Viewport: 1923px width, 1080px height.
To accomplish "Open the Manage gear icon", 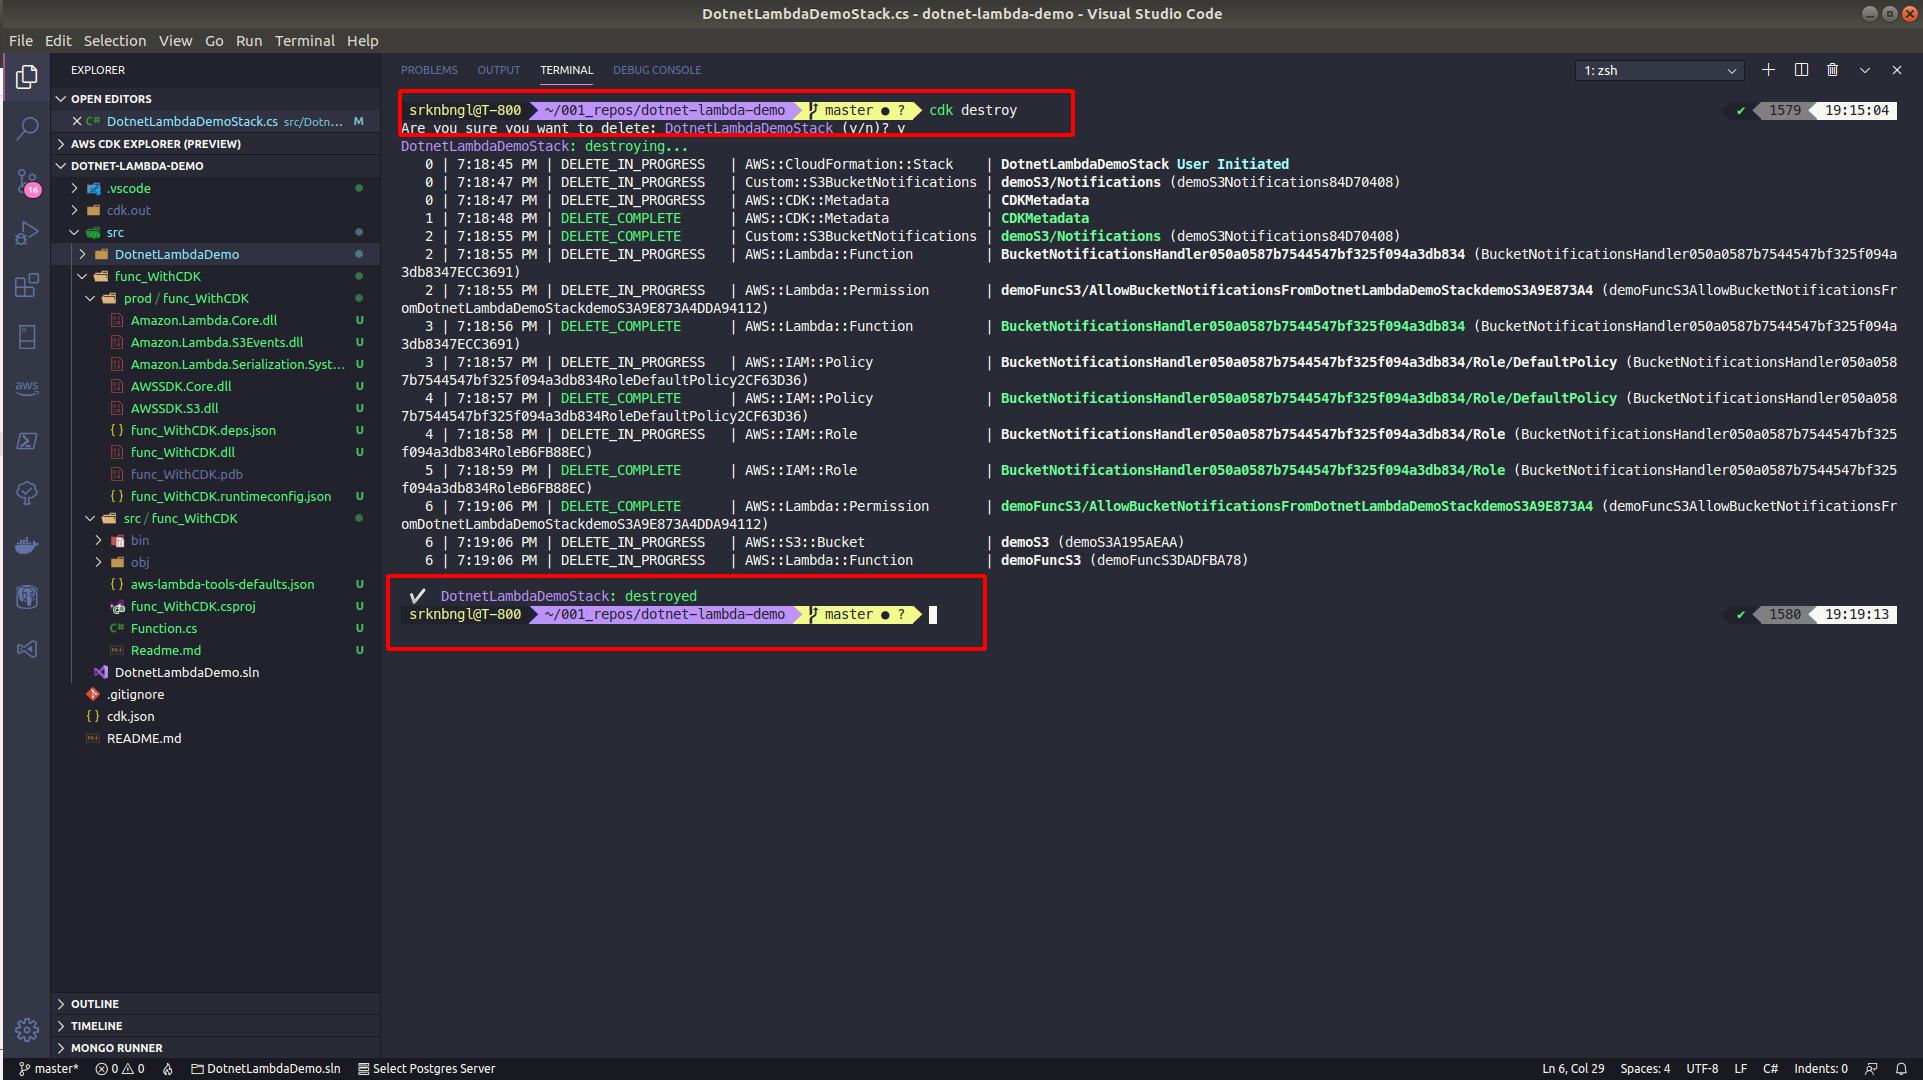I will coord(27,1029).
